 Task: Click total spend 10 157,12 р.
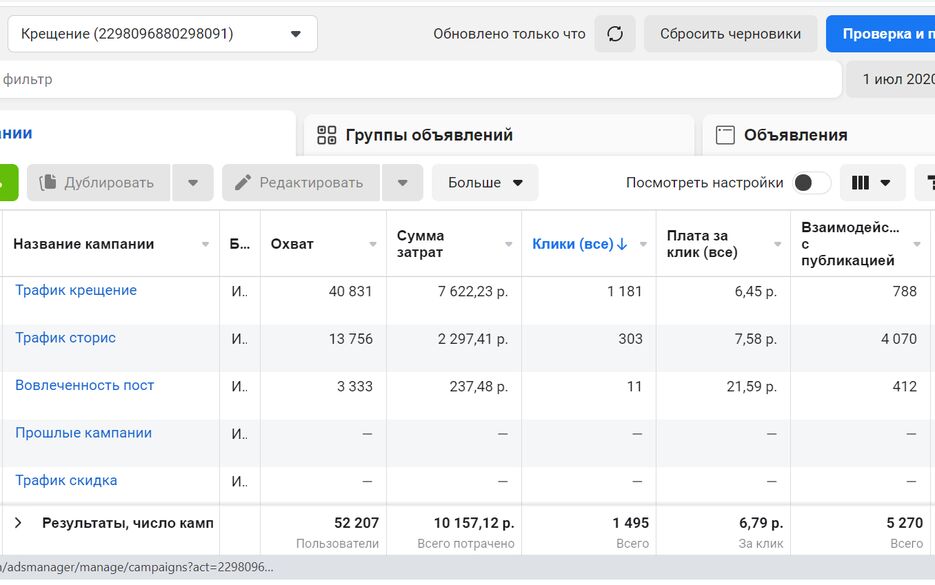(474, 523)
